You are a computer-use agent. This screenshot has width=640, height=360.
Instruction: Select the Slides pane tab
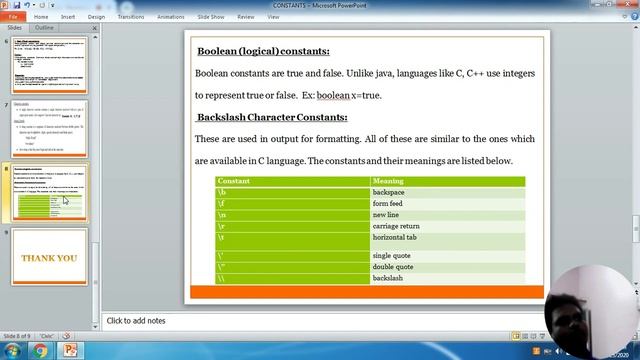click(15, 28)
